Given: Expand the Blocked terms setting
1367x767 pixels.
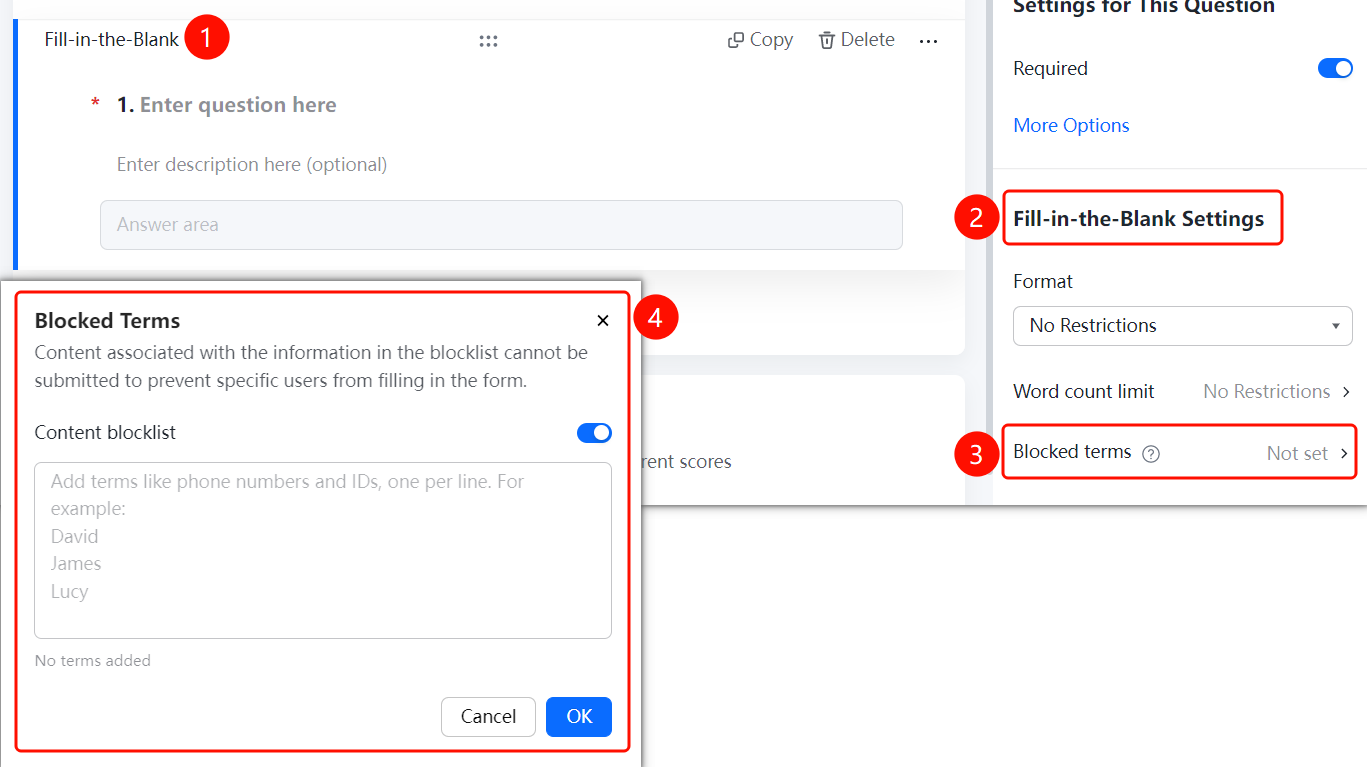Looking at the screenshot, I should [1181, 453].
